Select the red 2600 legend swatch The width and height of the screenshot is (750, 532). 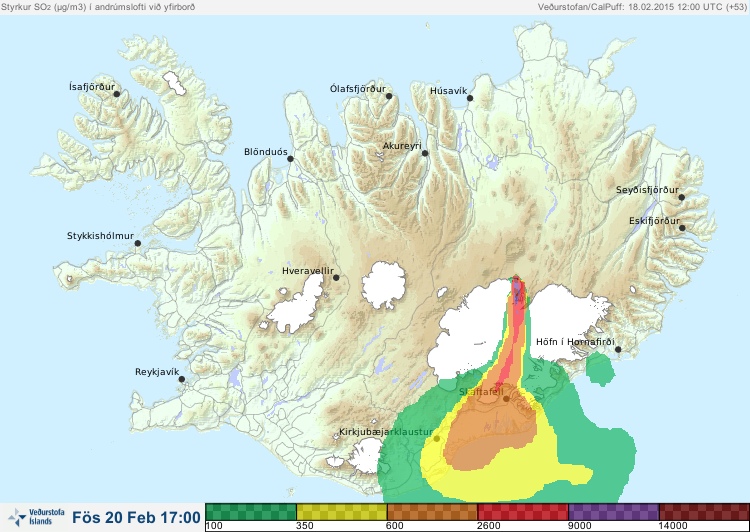(x=523, y=512)
